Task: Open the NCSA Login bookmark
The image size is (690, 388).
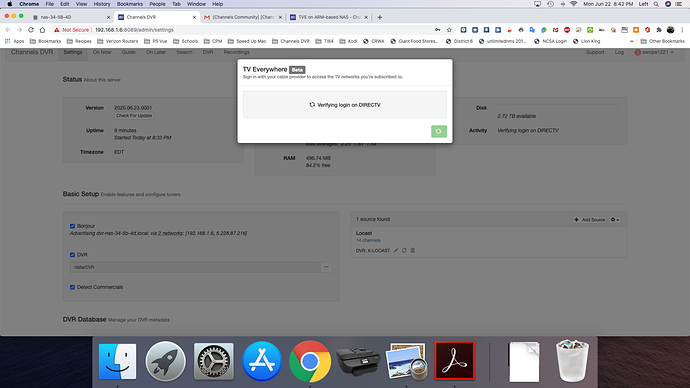Action: [x=551, y=41]
